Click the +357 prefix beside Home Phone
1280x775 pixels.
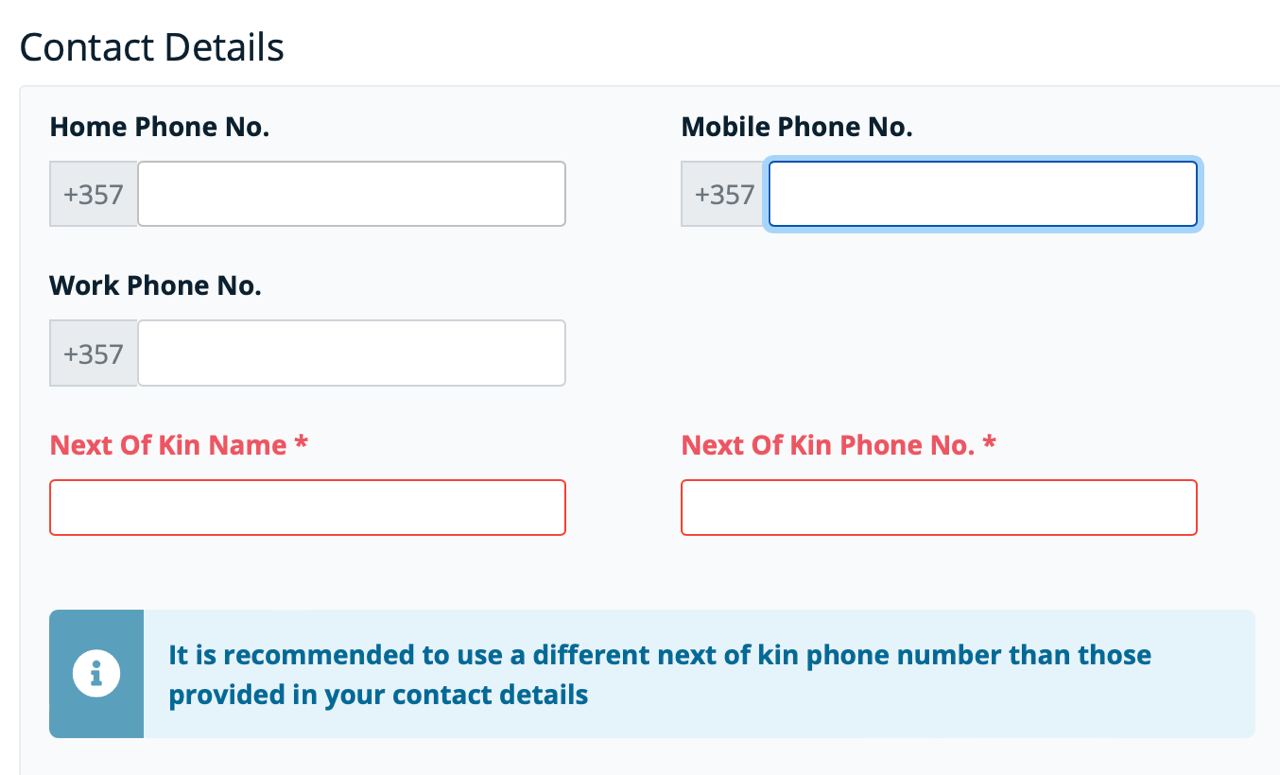93,194
